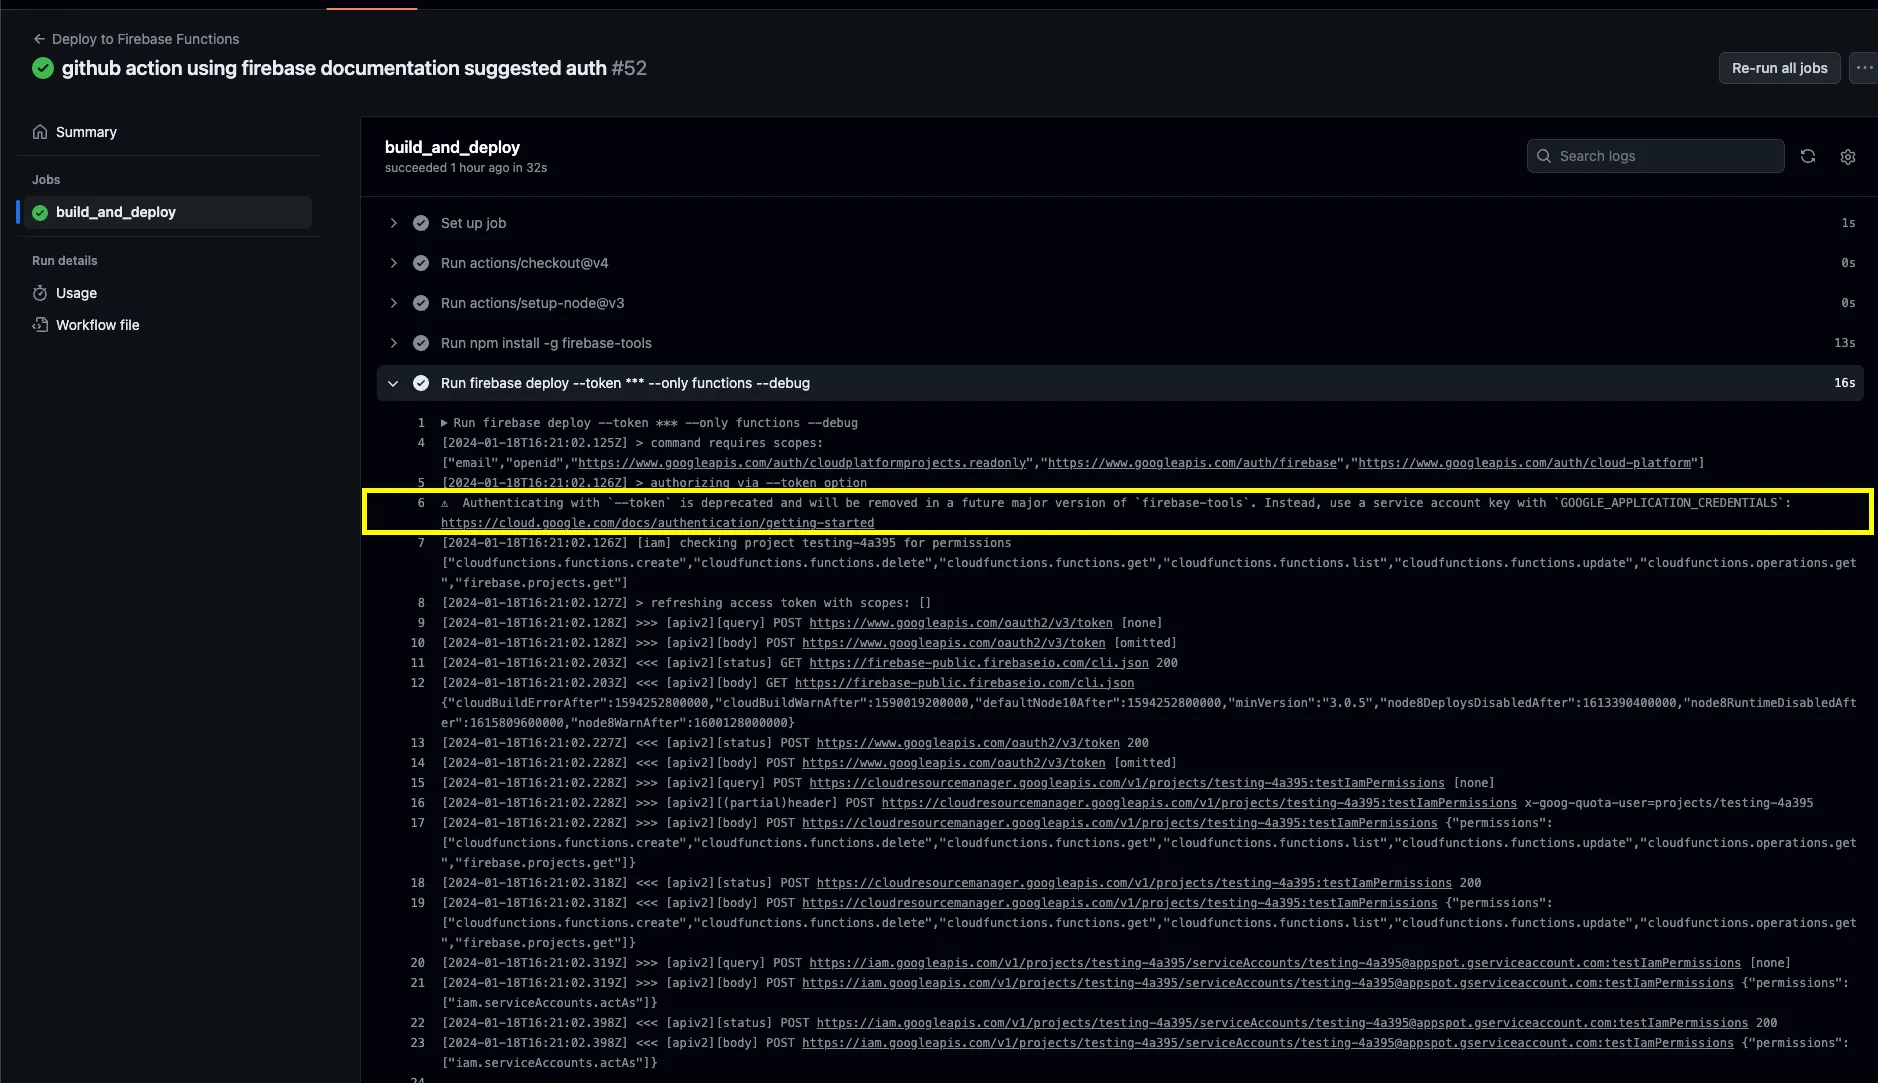The image size is (1878, 1083).
Task: Click the build_and_deploy log panel heading
Action: click(x=452, y=147)
